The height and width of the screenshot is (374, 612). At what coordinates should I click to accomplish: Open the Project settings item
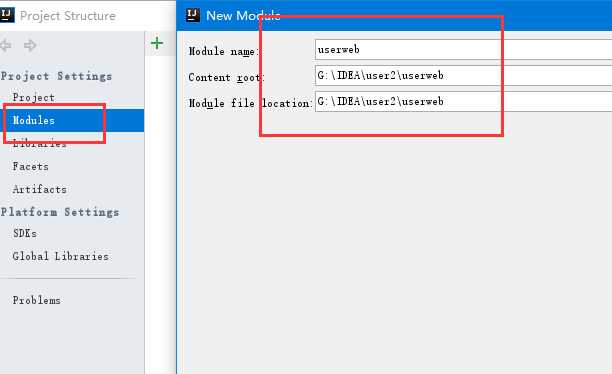tap(34, 97)
